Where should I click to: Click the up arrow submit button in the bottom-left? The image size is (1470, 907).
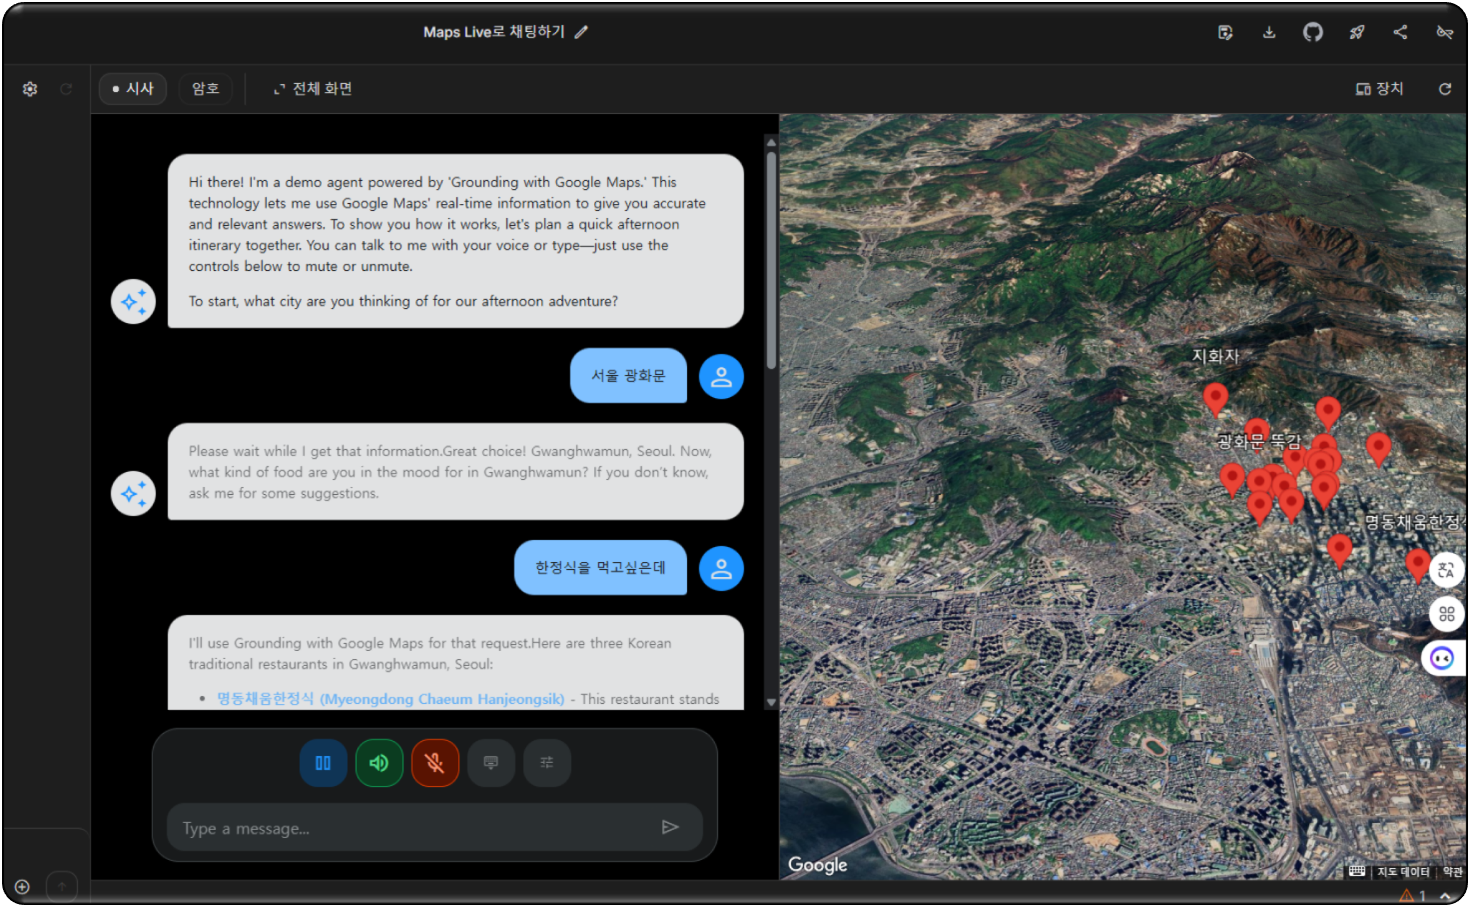tap(62, 886)
